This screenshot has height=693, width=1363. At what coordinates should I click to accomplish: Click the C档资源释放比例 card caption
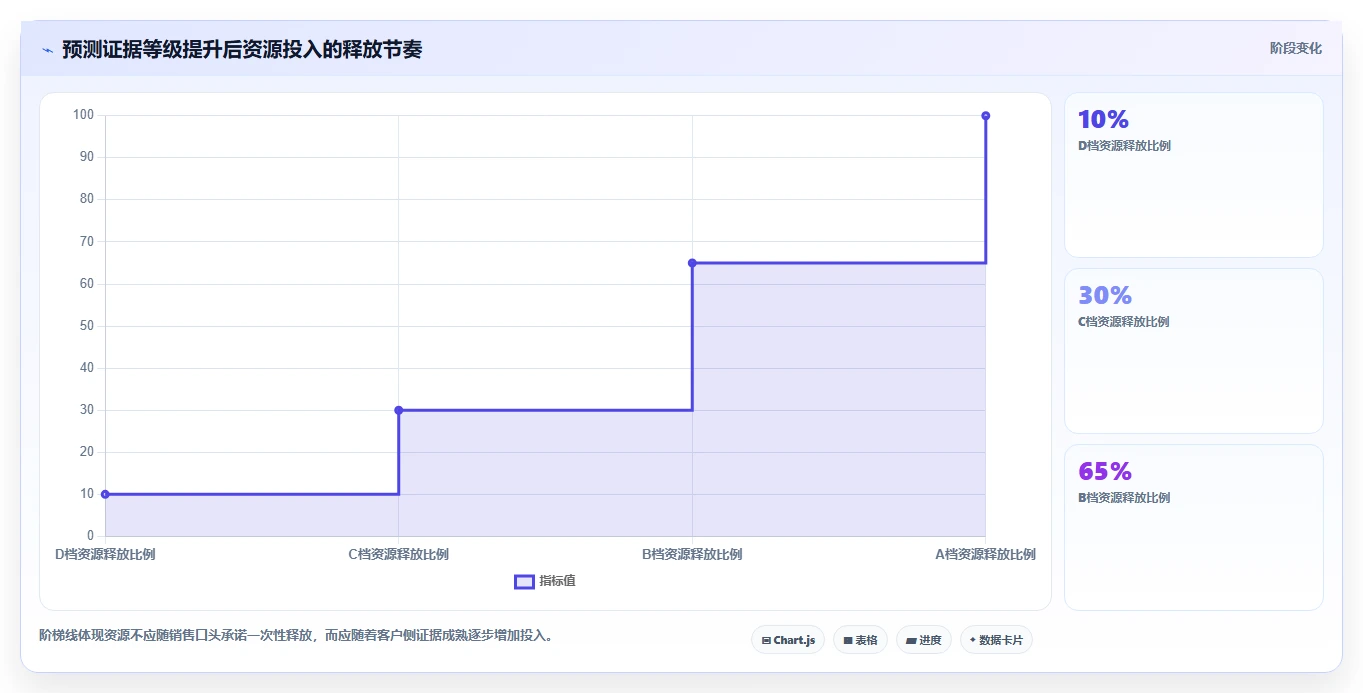click(1123, 322)
